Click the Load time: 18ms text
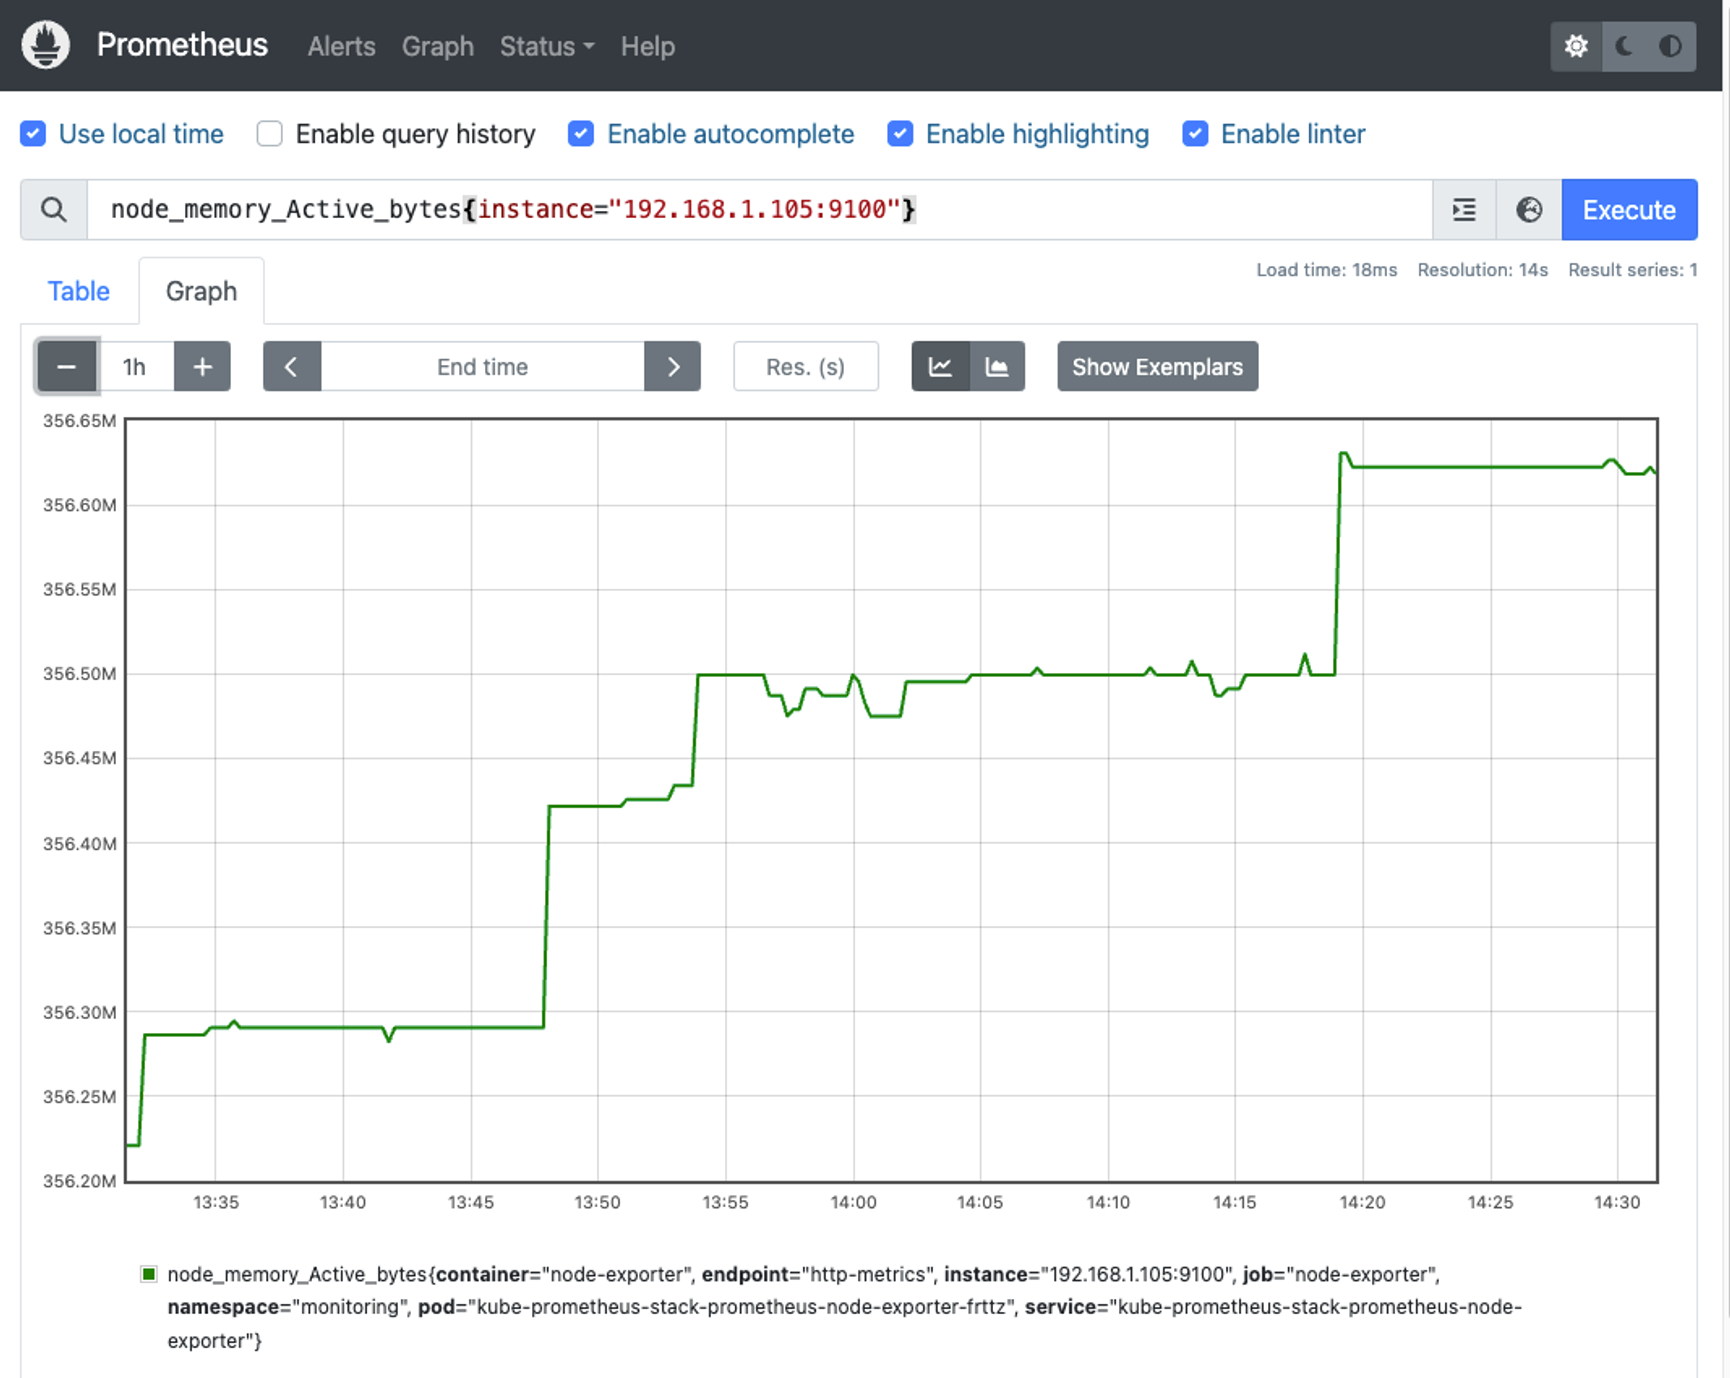1730x1378 pixels. pyautogui.click(x=1326, y=270)
